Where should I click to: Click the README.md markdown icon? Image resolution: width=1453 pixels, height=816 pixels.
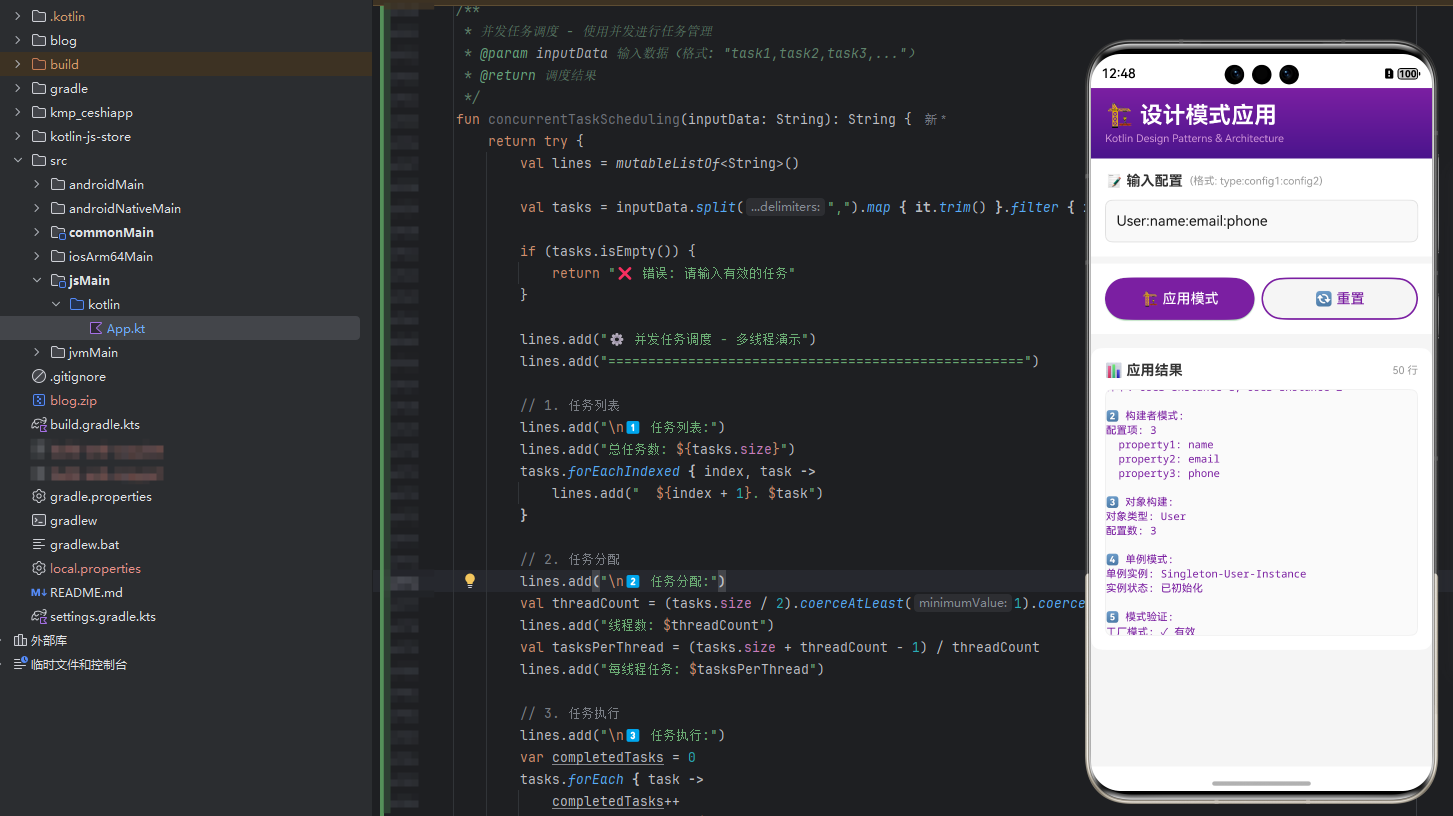coord(39,592)
